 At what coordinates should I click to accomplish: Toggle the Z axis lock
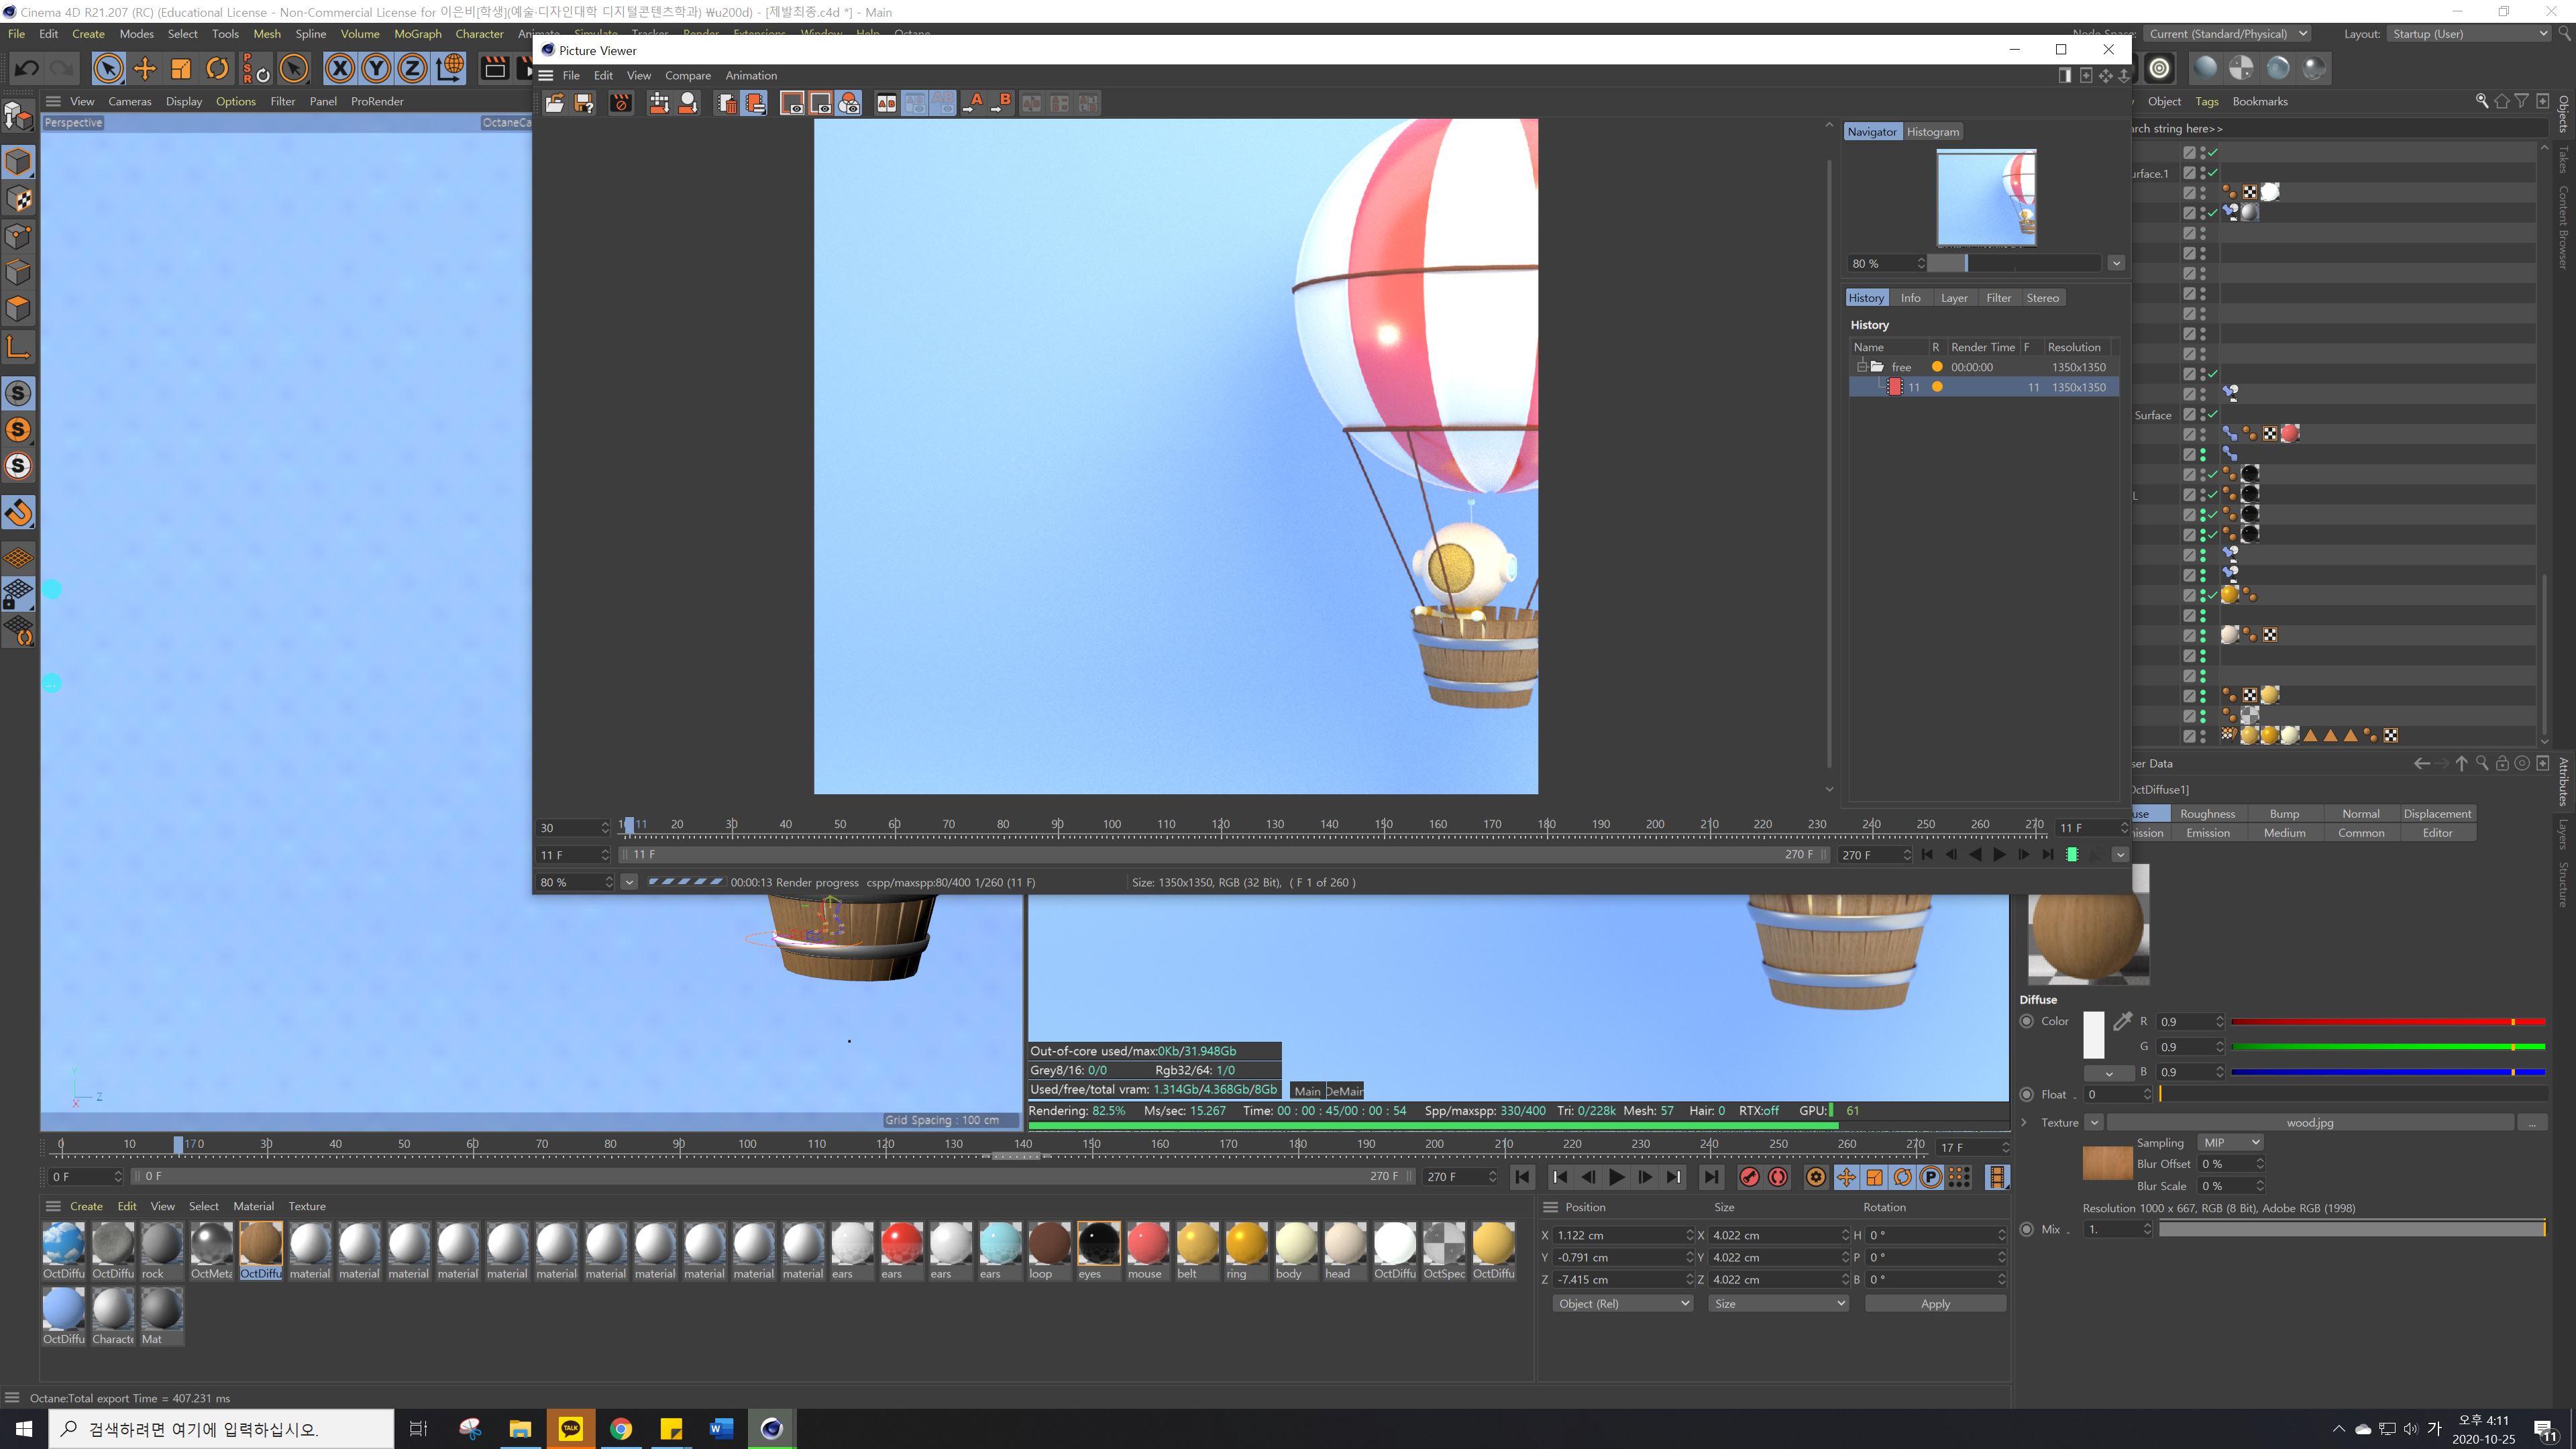point(412,68)
